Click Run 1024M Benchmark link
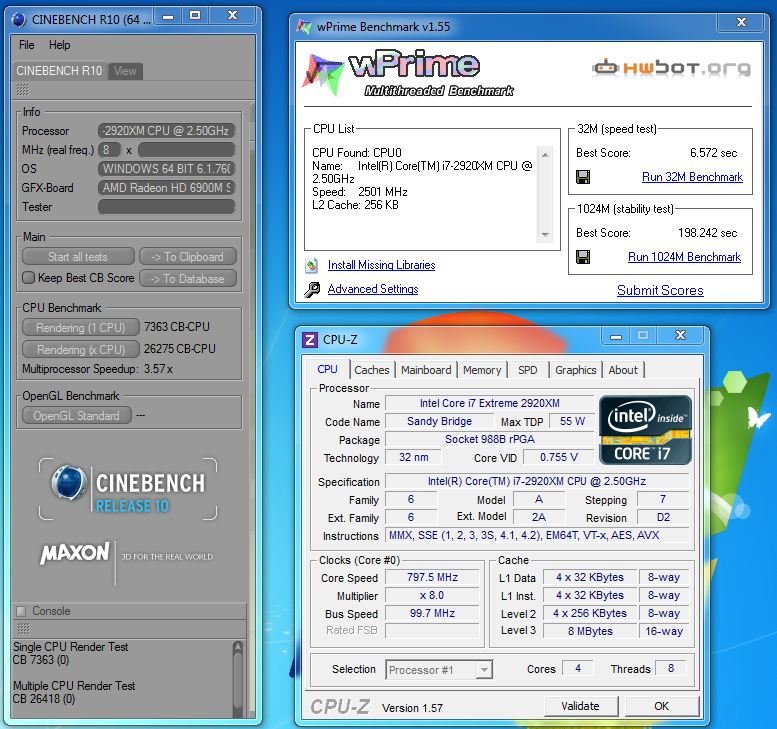Image resolution: width=777 pixels, height=729 pixels. (x=684, y=257)
